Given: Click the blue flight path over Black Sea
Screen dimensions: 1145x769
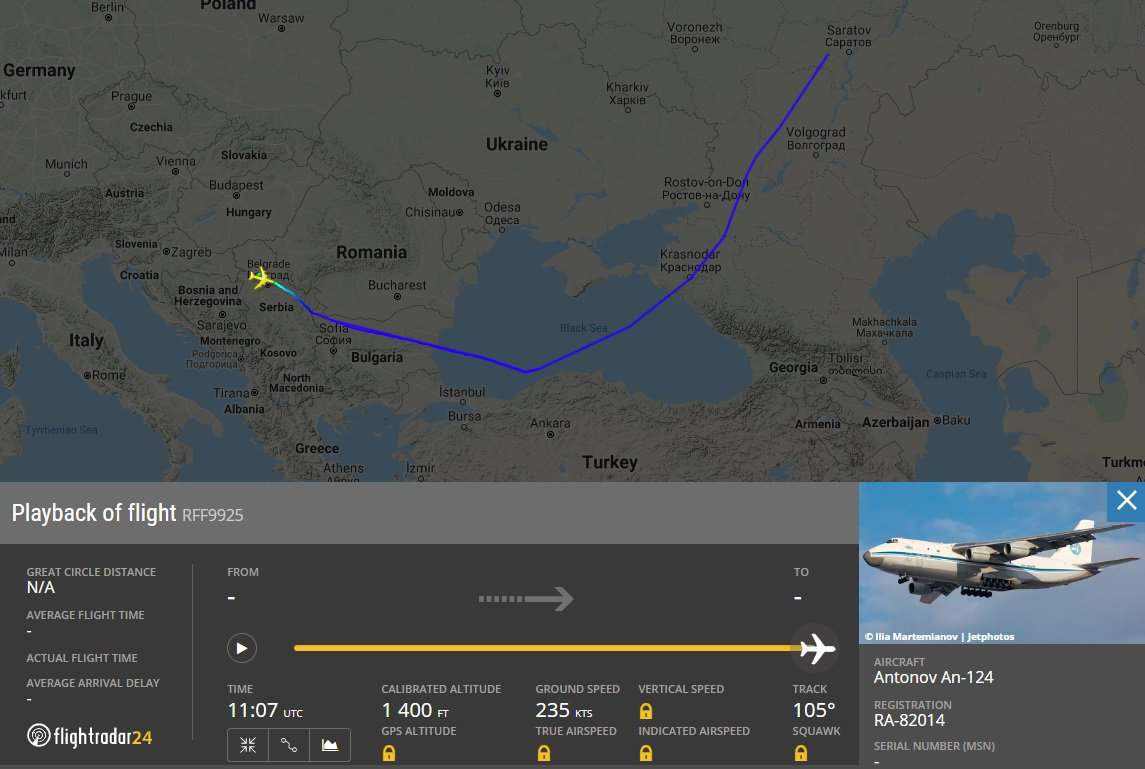Looking at the screenshot, I should pos(577,351).
